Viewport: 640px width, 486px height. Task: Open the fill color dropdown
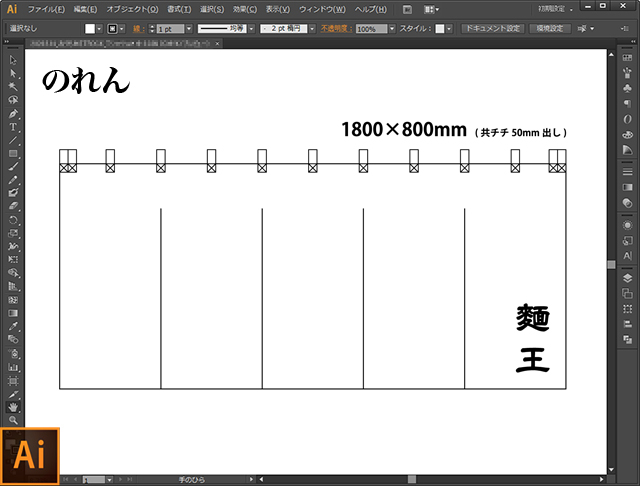(99, 29)
